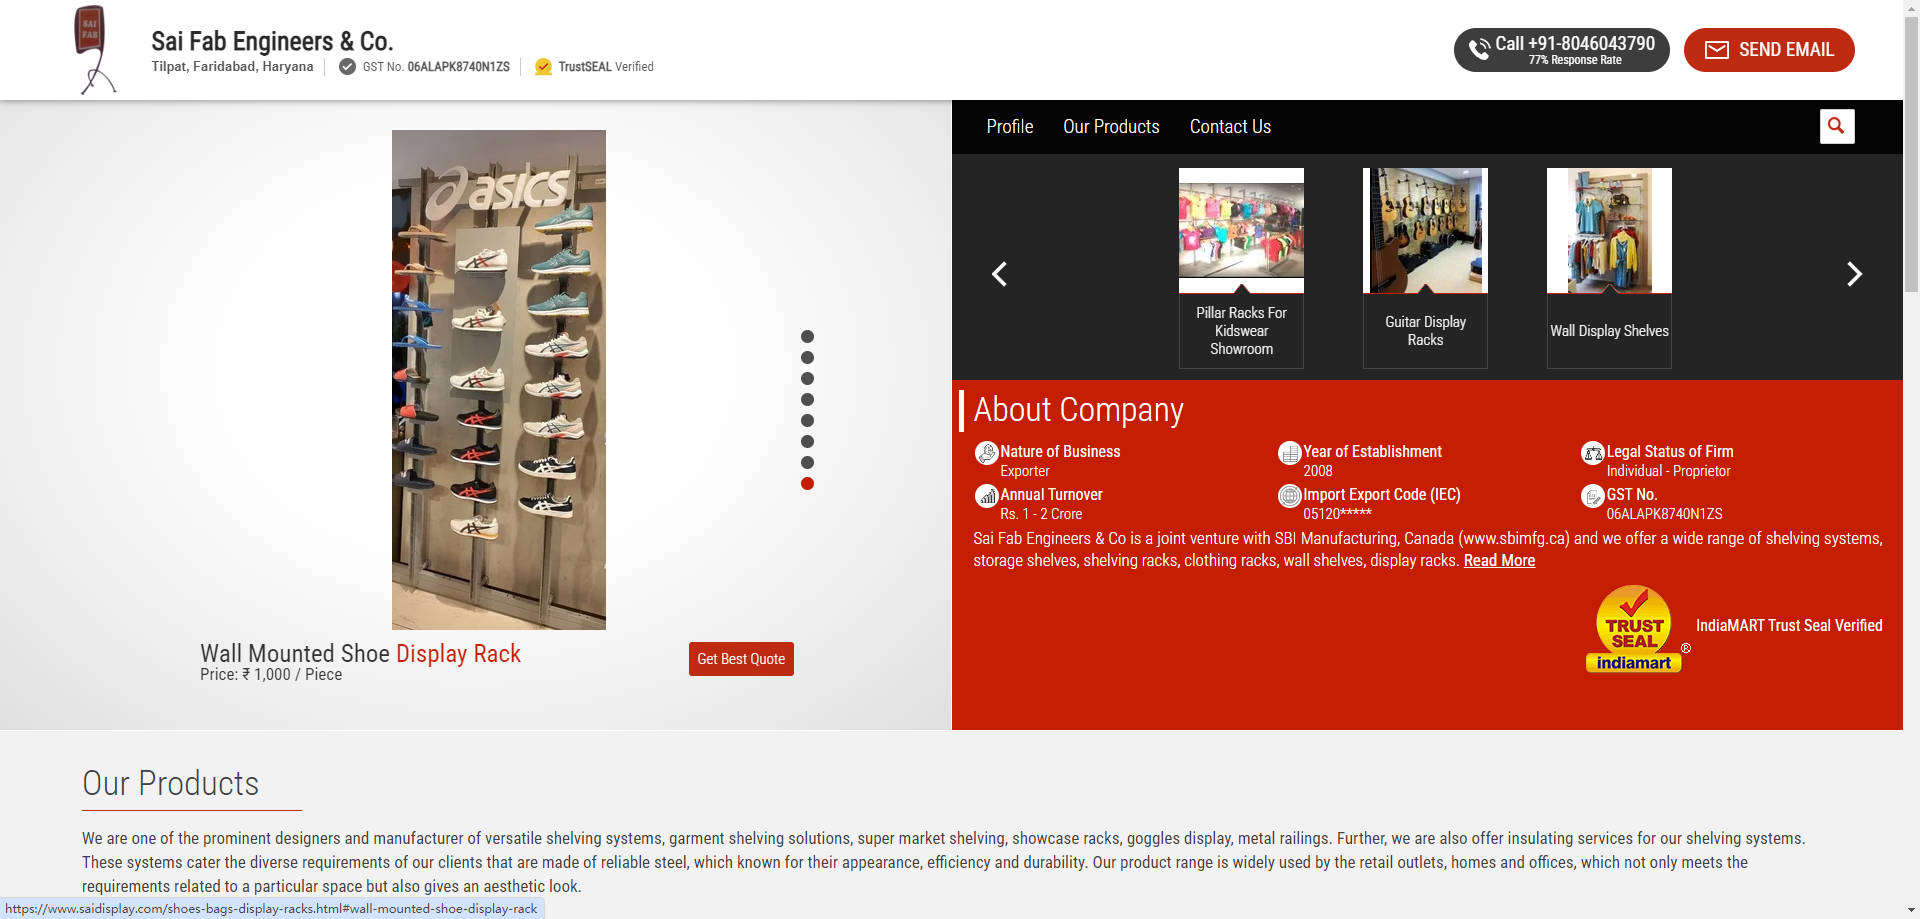Select the sixth slider dot
The width and height of the screenshot is (1920, 919).
(807, 442)
